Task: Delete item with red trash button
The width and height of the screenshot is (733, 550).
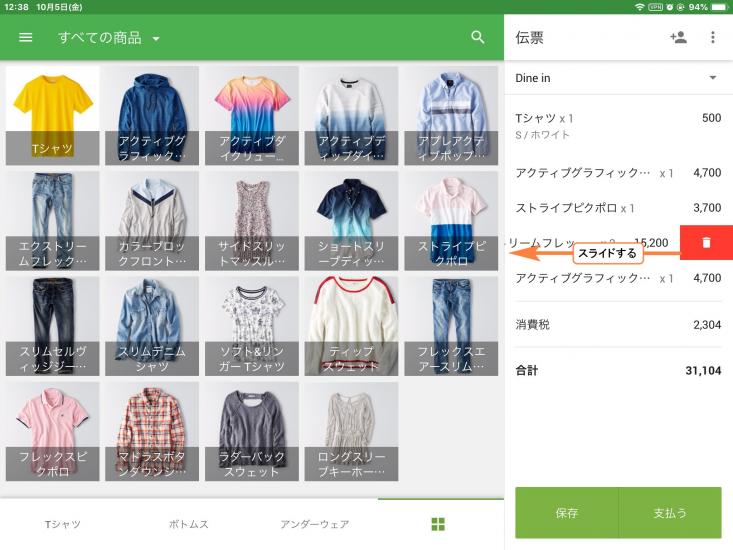Action: click(x=706, y=243)
